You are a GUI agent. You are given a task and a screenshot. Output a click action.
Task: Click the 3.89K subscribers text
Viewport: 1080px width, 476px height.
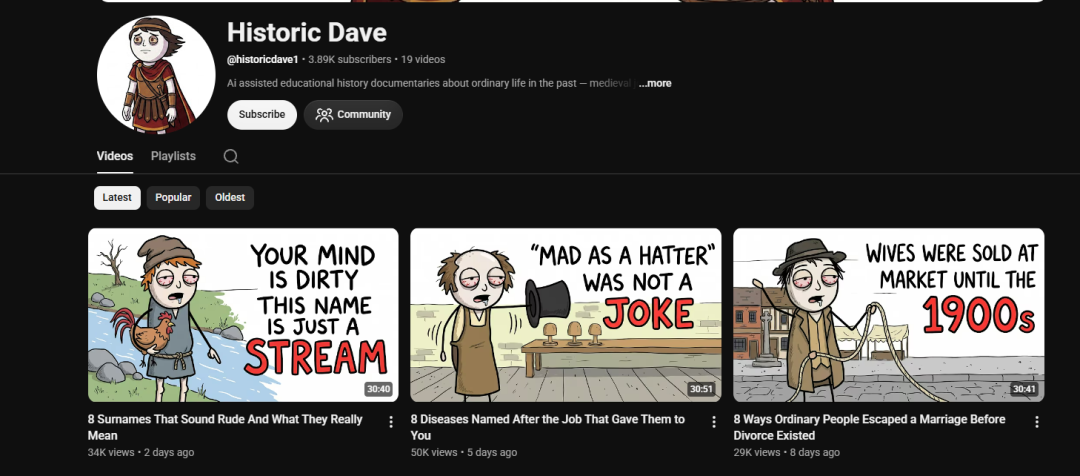click(x=350, y=59)
